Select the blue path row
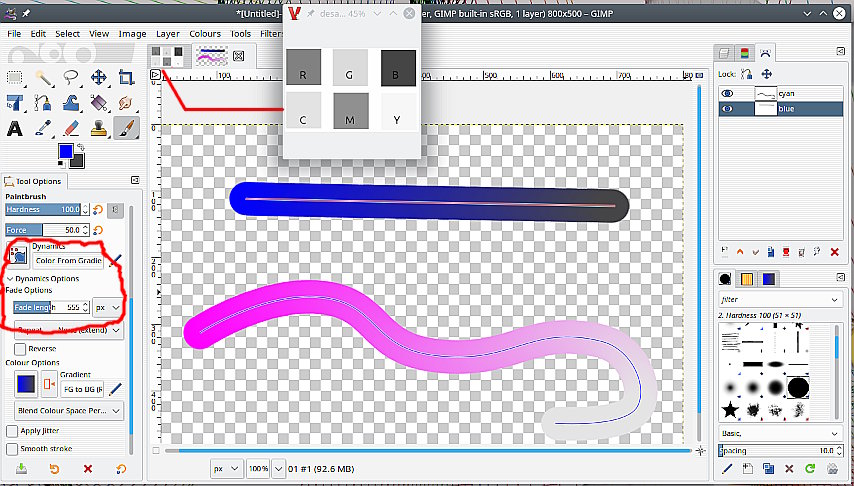The height and width of the screenshot is (486, 854). (x=780, y=109)
